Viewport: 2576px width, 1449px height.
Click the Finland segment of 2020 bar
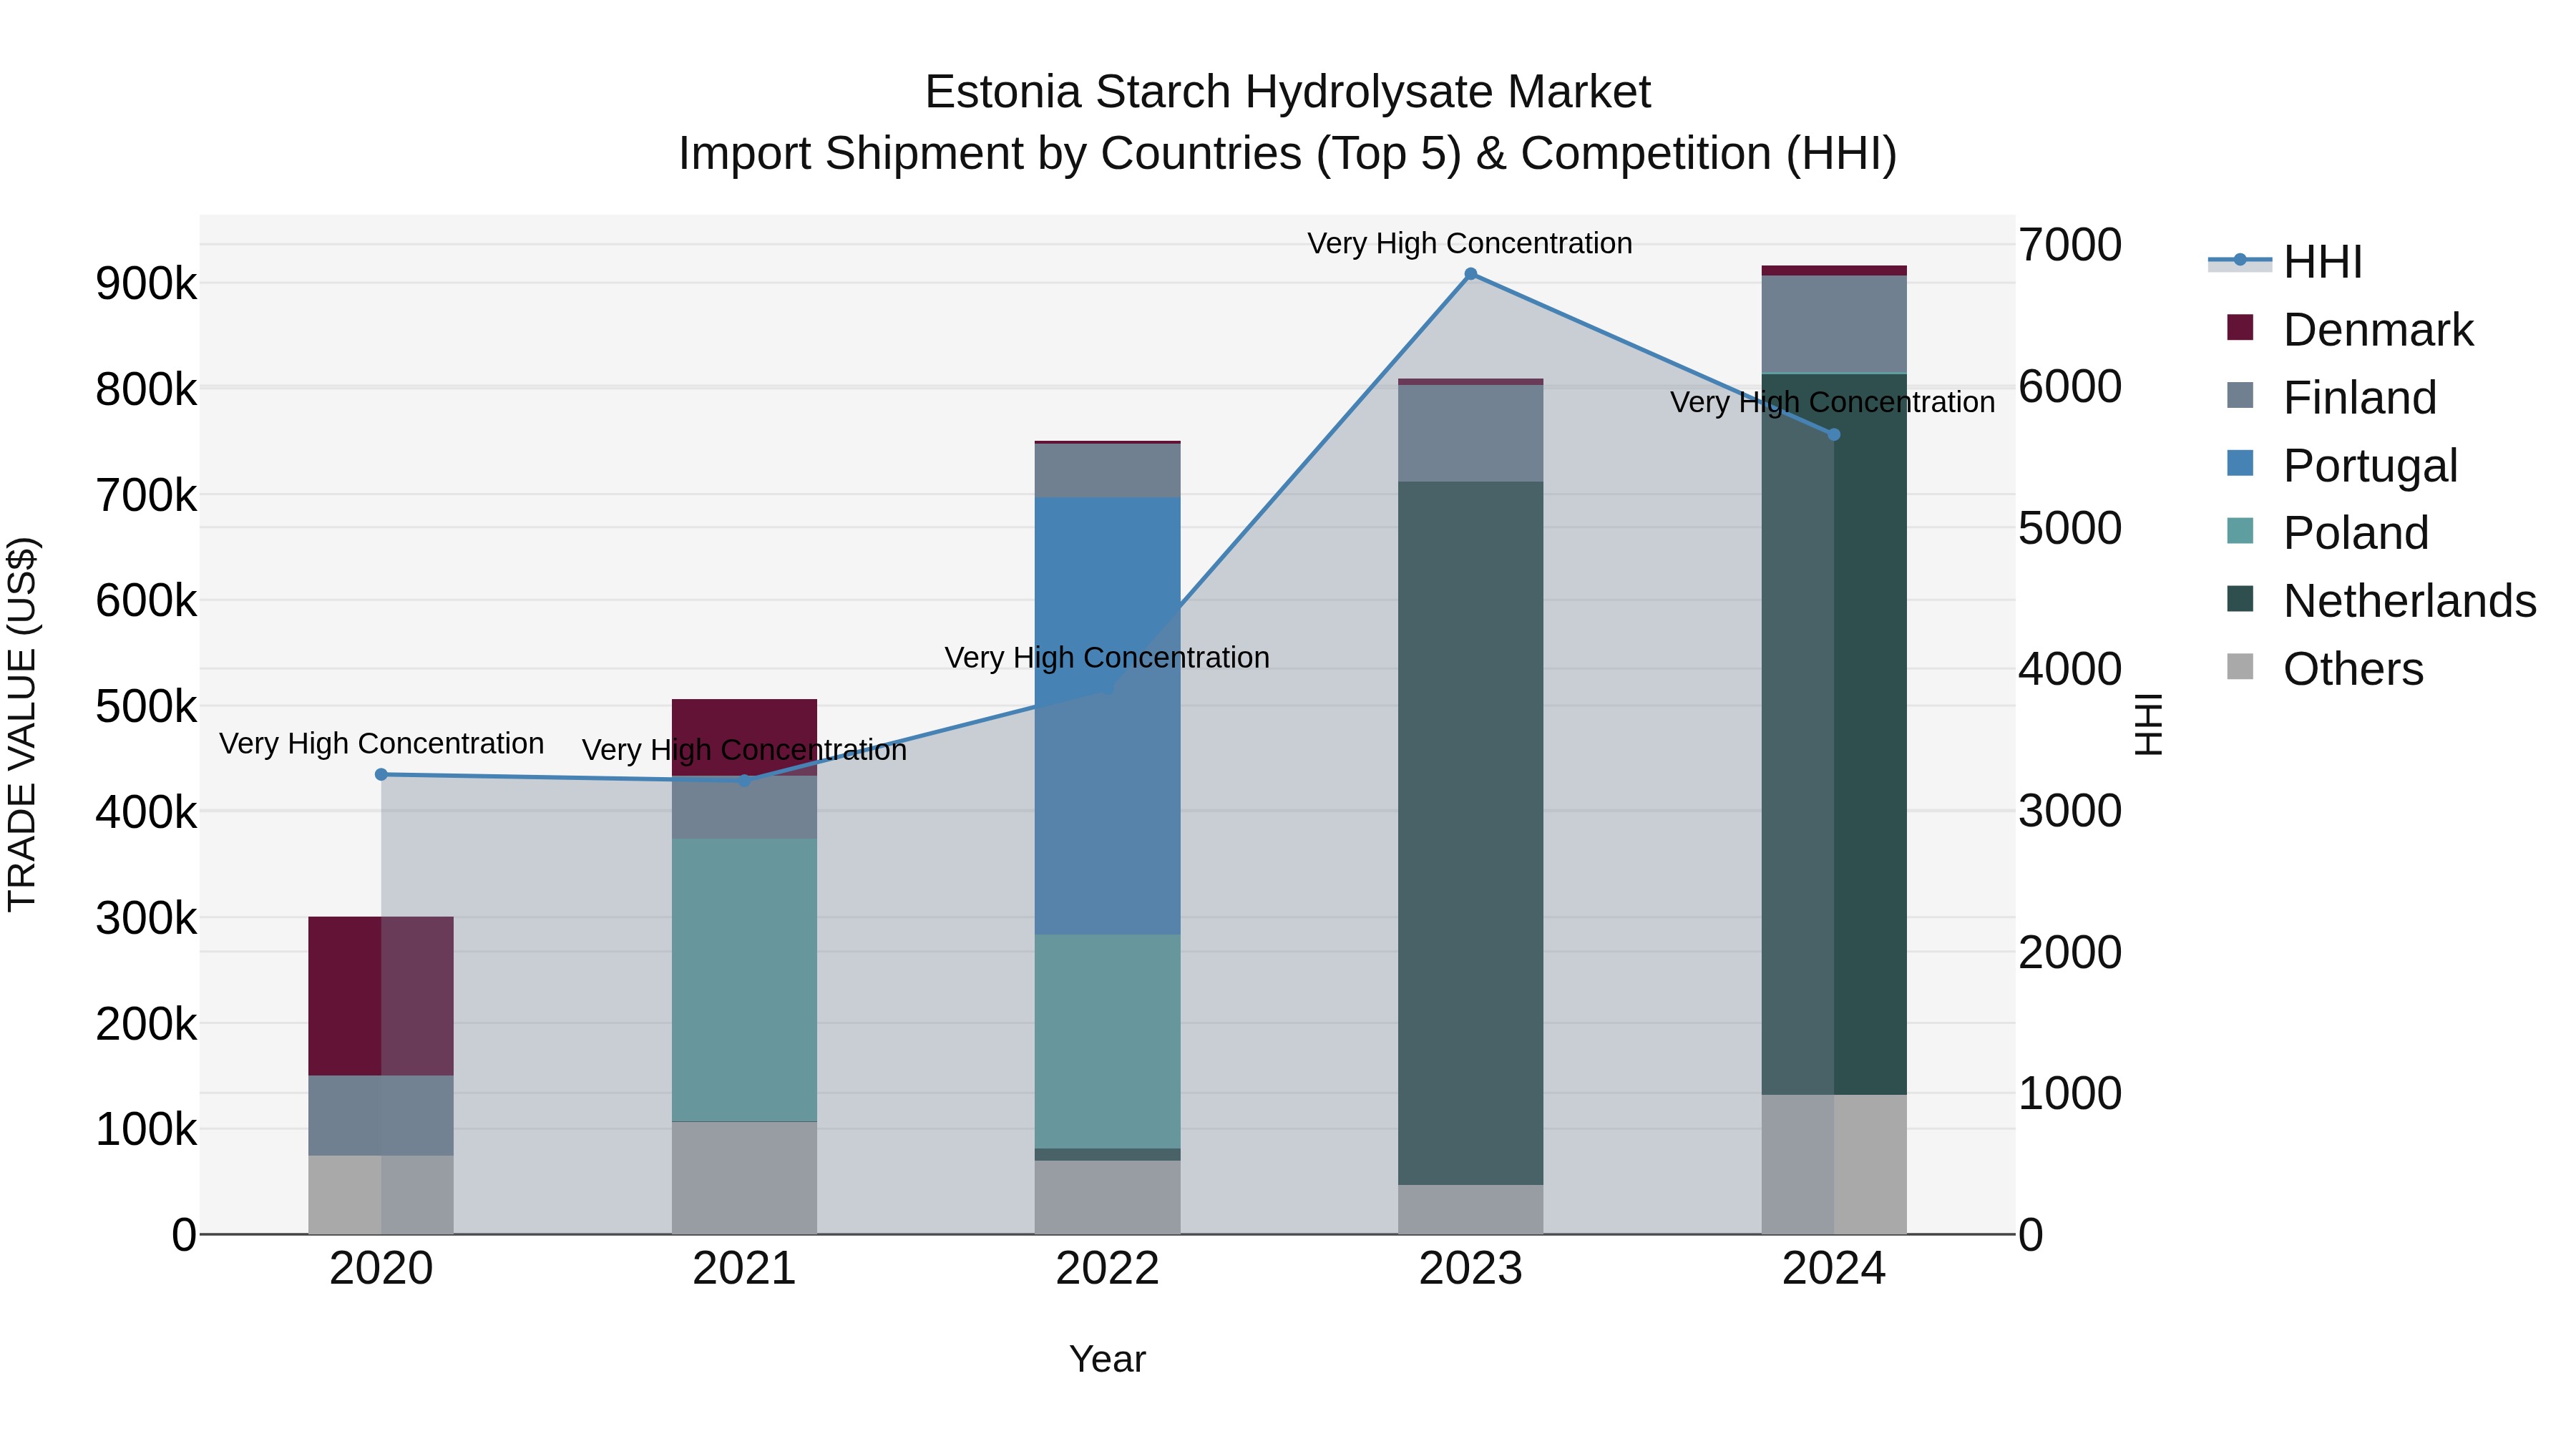(x=381, y=1116)
